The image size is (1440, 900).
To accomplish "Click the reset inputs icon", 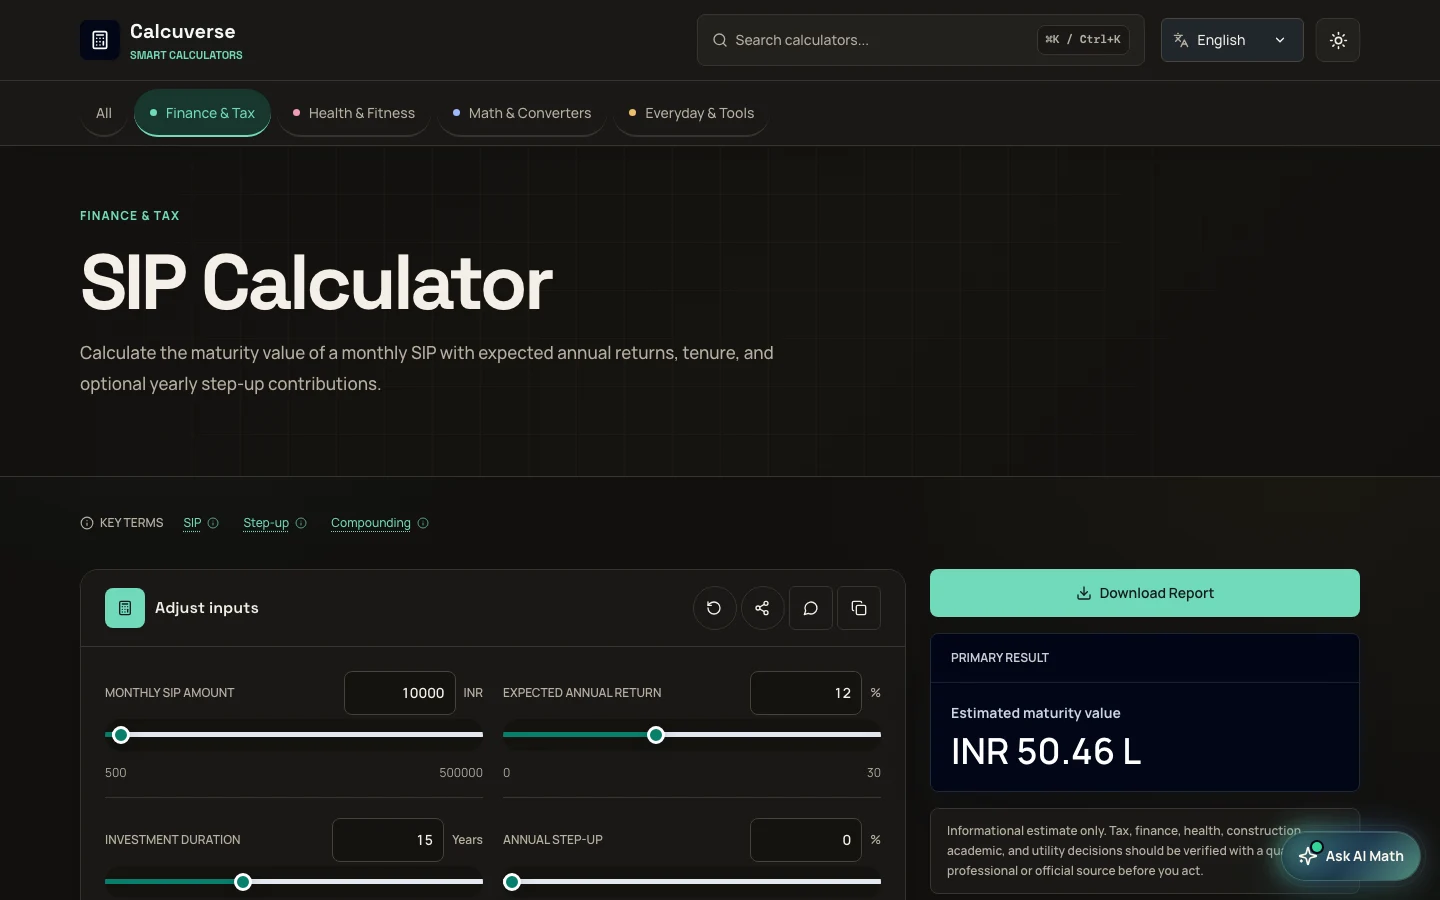I will pos(714,608).
